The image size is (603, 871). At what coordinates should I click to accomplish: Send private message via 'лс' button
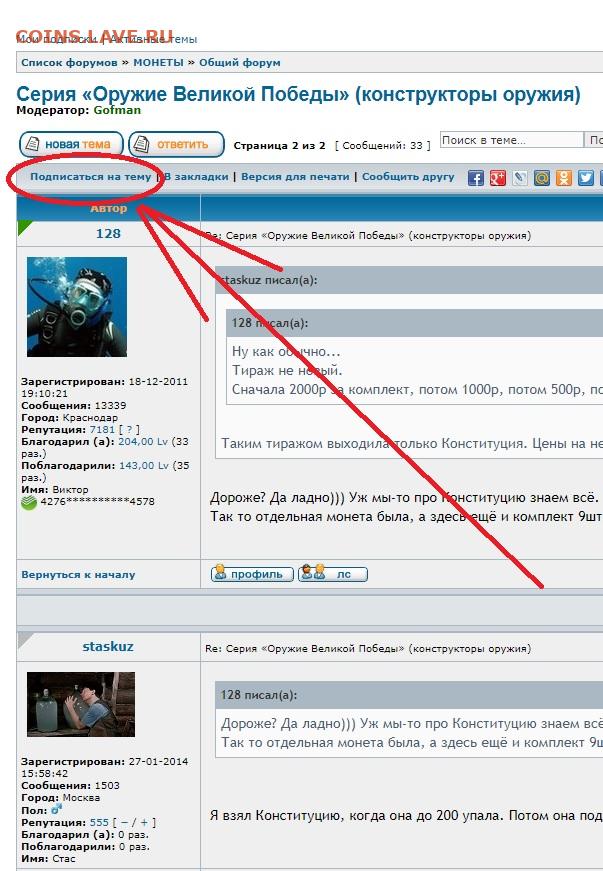(333, 574)
